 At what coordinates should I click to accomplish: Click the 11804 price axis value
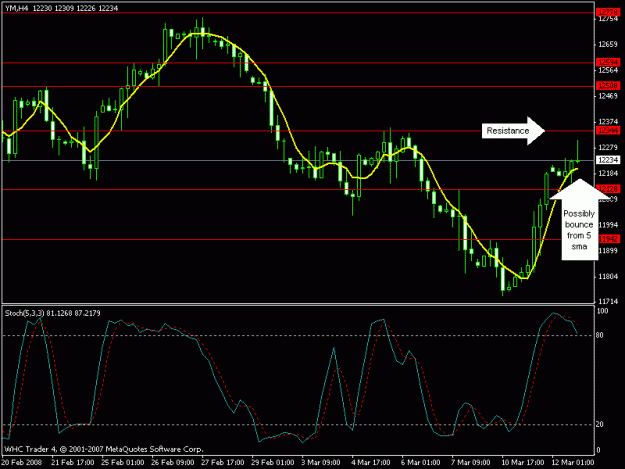608,277
